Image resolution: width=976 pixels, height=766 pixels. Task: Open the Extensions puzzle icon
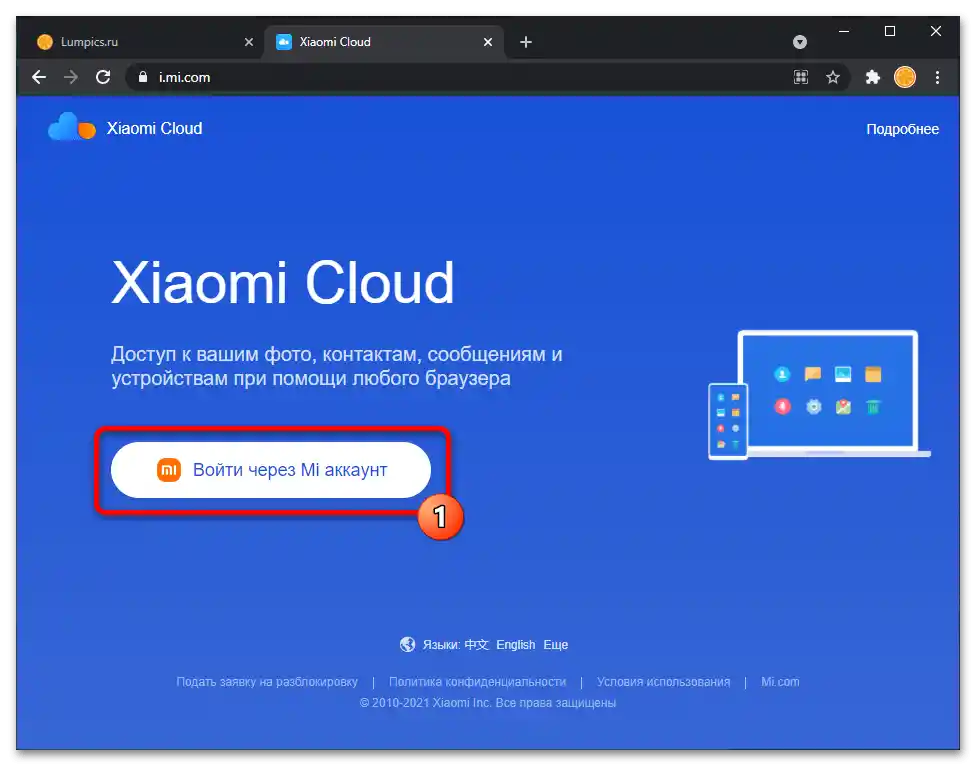[x=873, y=77]
